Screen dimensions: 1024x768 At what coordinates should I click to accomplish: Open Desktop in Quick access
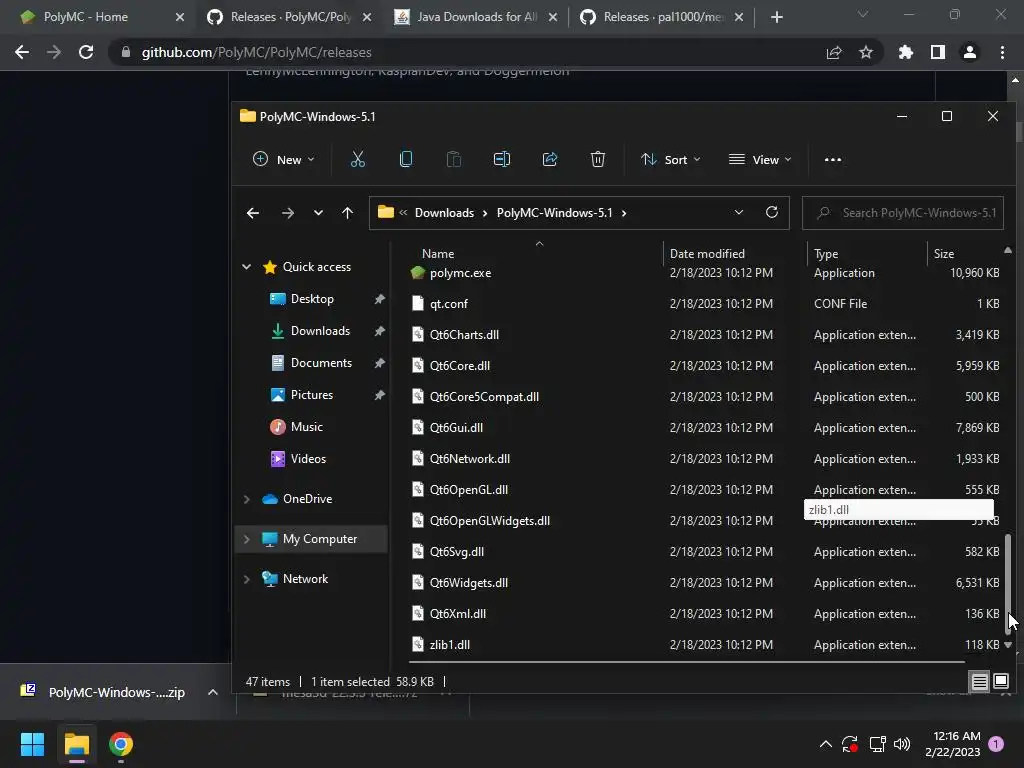point(312,299)
